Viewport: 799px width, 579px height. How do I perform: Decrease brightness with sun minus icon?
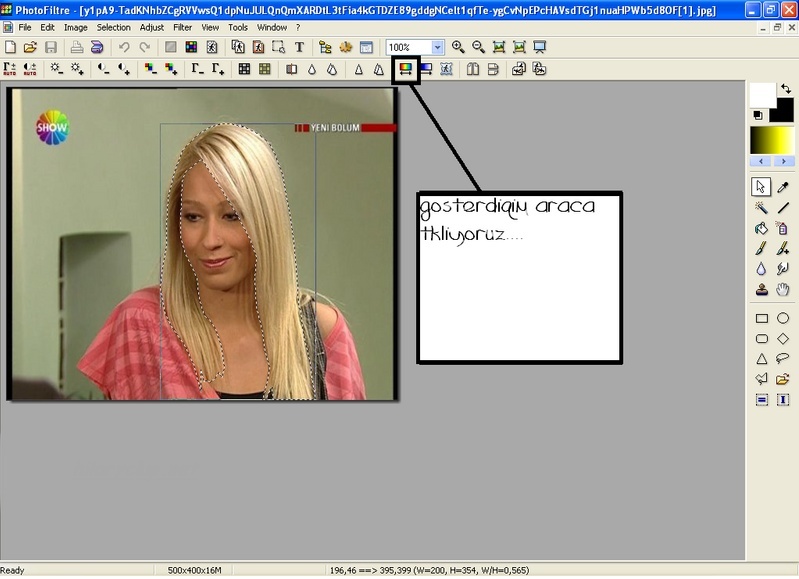pos(57,69)
